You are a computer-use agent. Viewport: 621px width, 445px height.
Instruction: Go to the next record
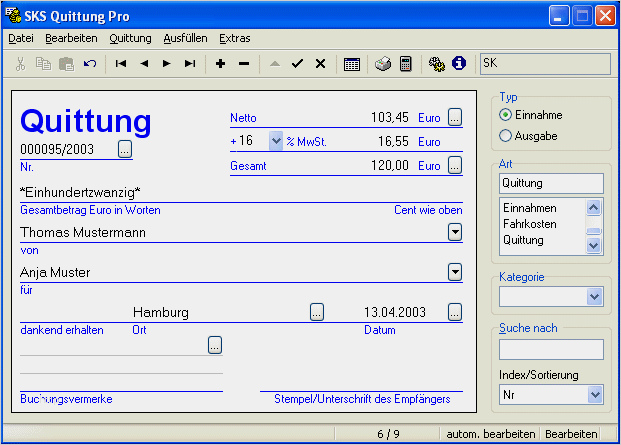click(x=166, y=64)
